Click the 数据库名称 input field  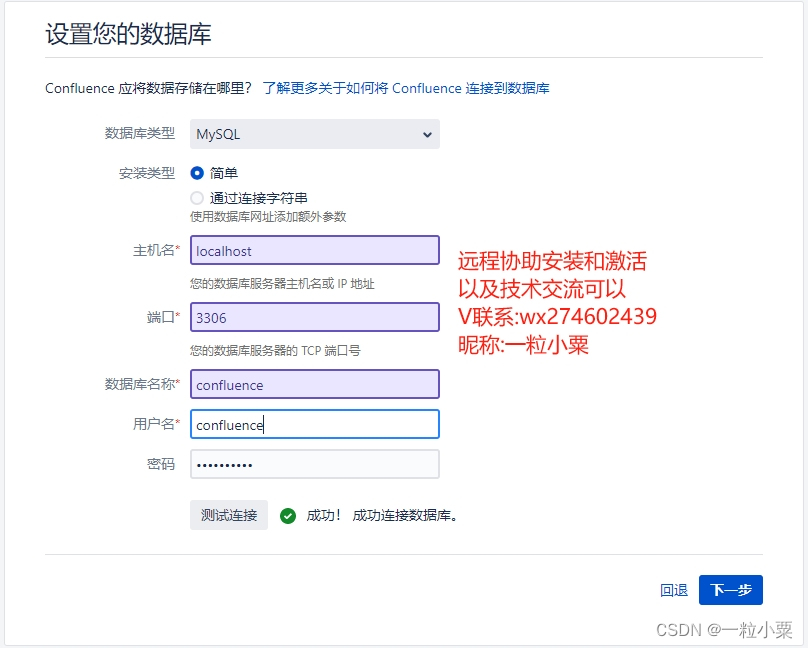[314, 384]
